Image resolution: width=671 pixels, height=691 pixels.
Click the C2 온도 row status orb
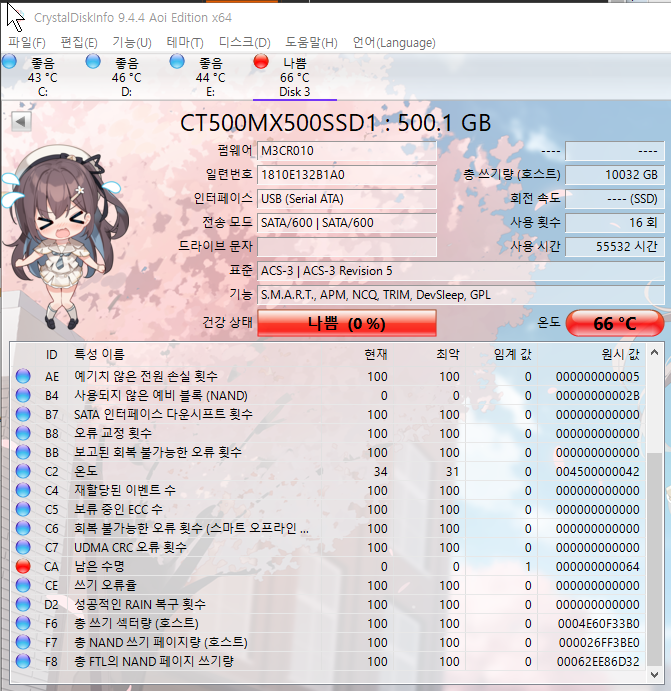[23, 471]
